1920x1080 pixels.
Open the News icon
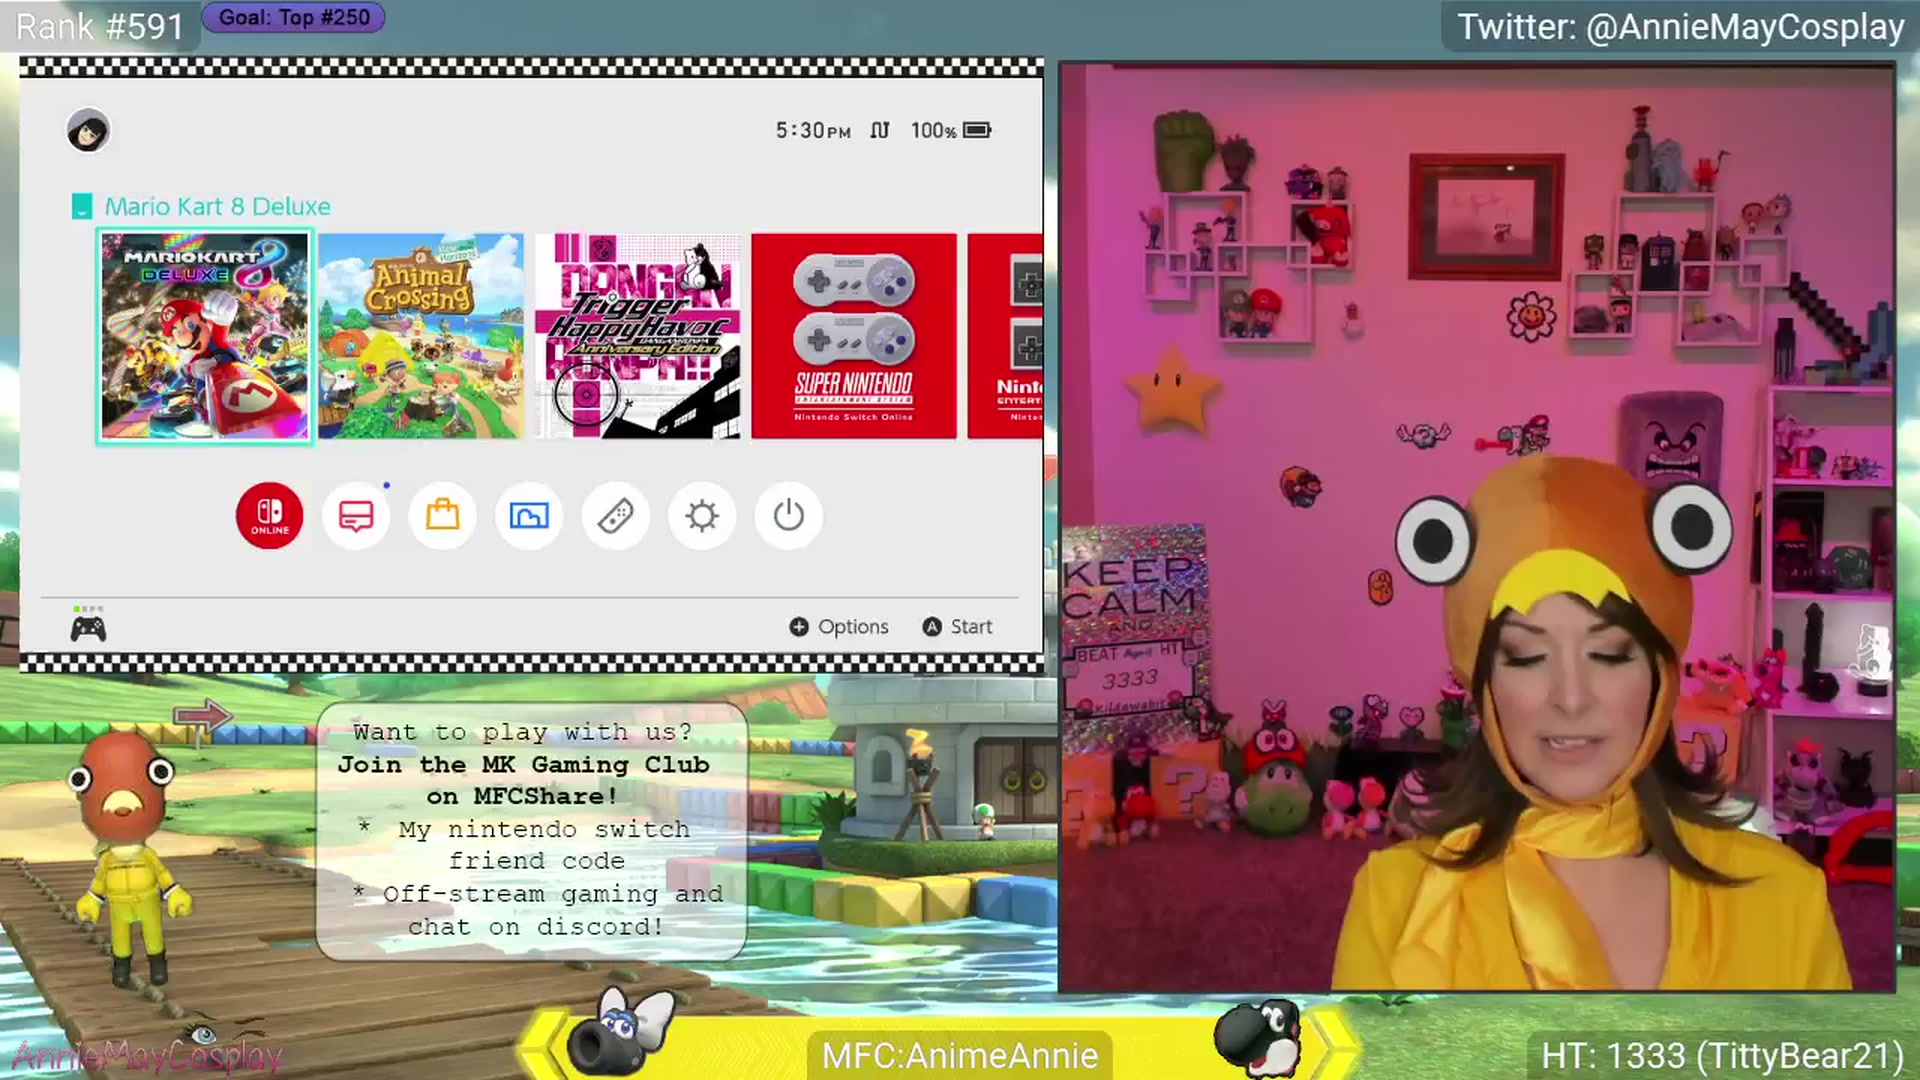356,516
